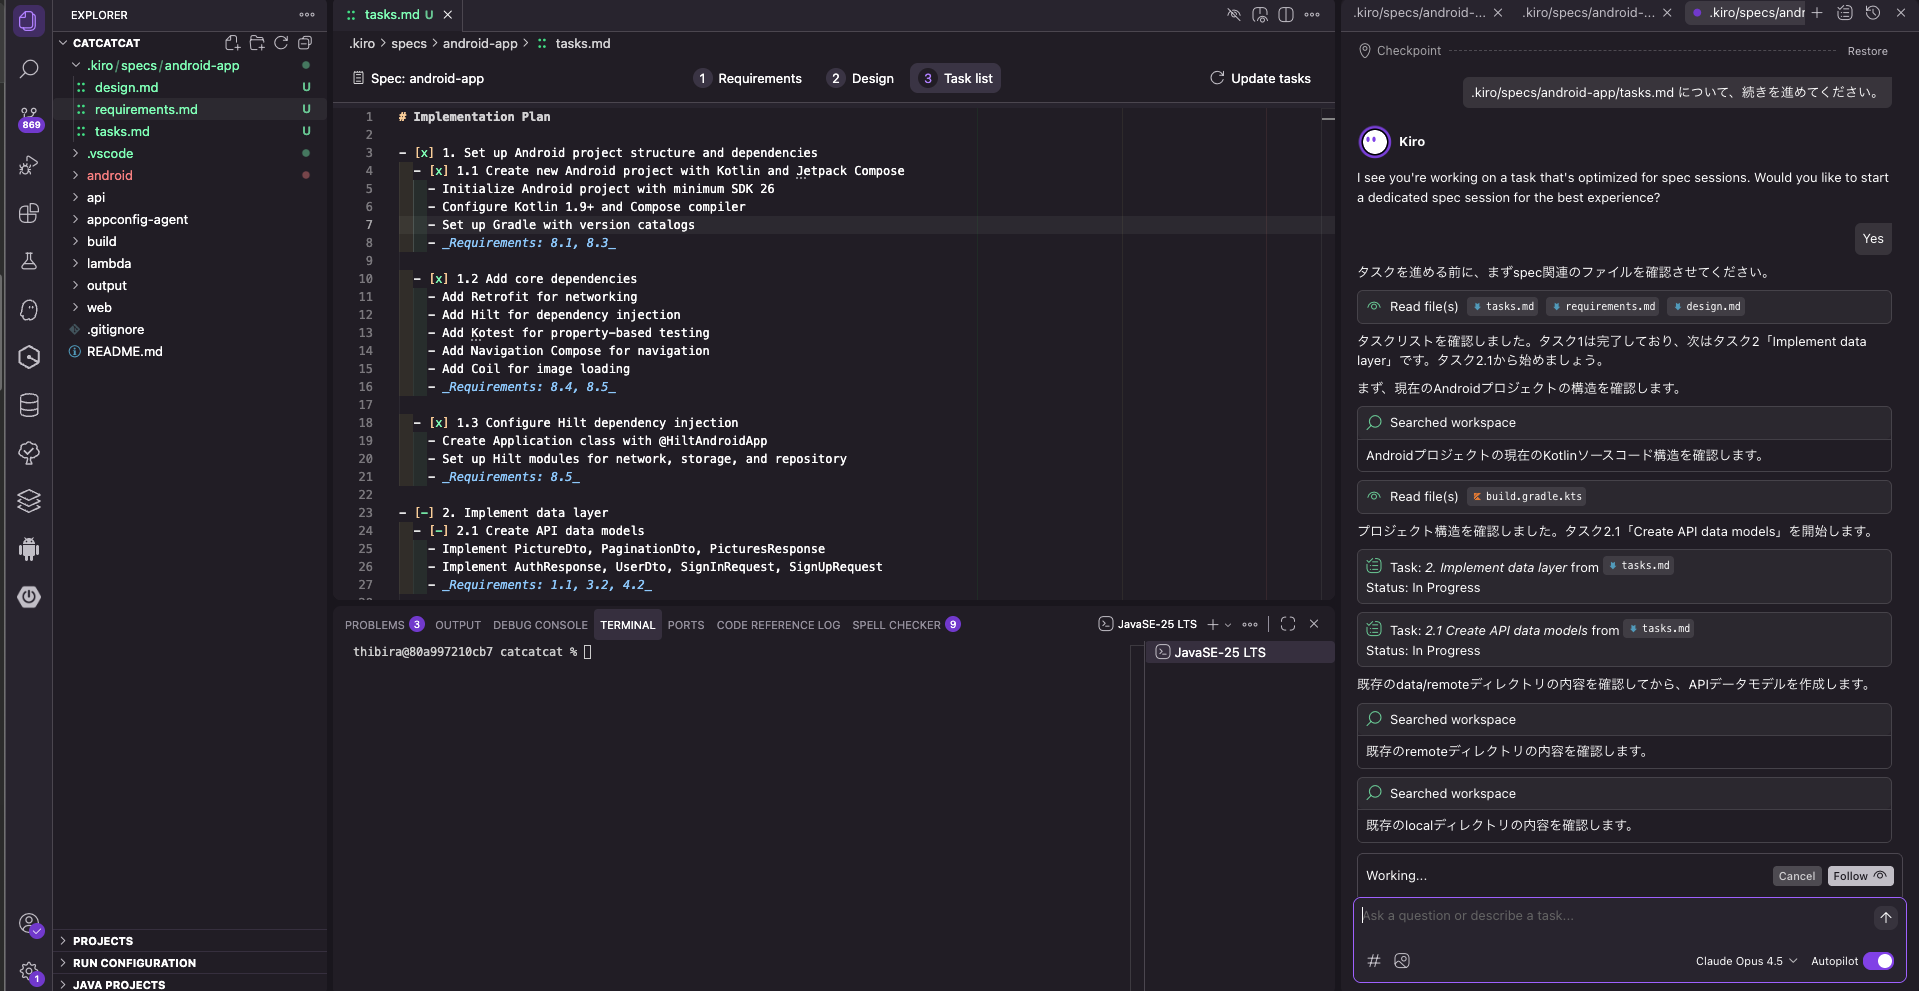Viewport: 1919px width, 991px height.
Task: Send the chat message arrow
Action: tap(1885, 917)
